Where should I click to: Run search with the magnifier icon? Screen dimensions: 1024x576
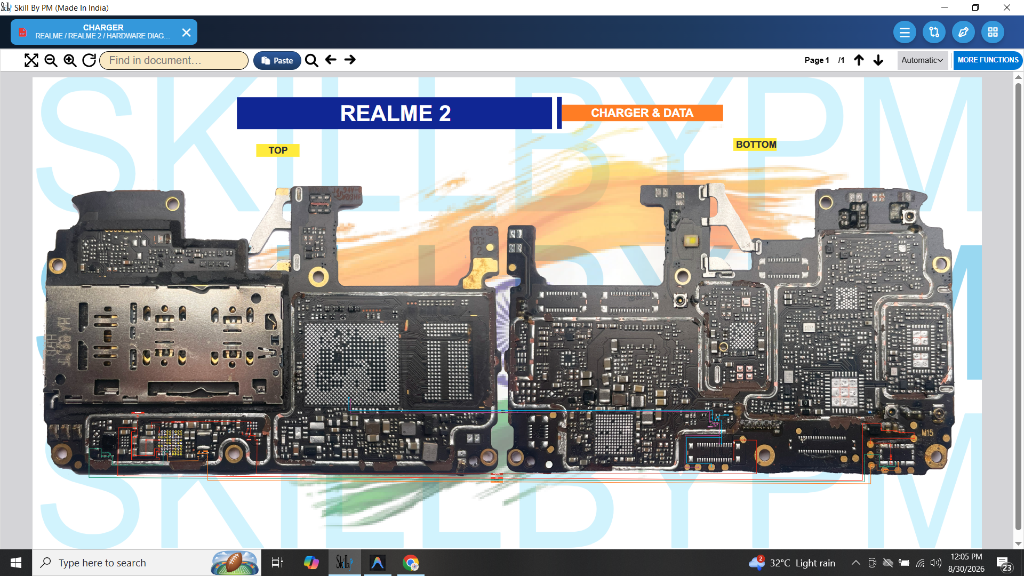coord(312,60)
